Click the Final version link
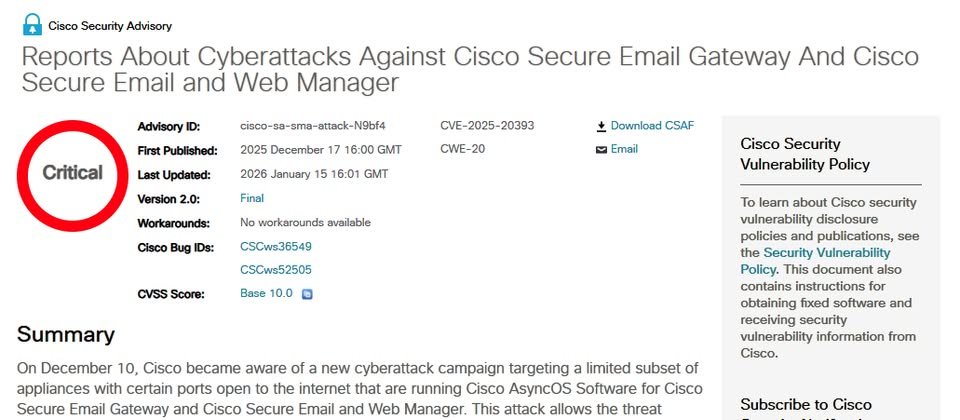The height and width of the screenshot is (420, 960). click(252, 198)
